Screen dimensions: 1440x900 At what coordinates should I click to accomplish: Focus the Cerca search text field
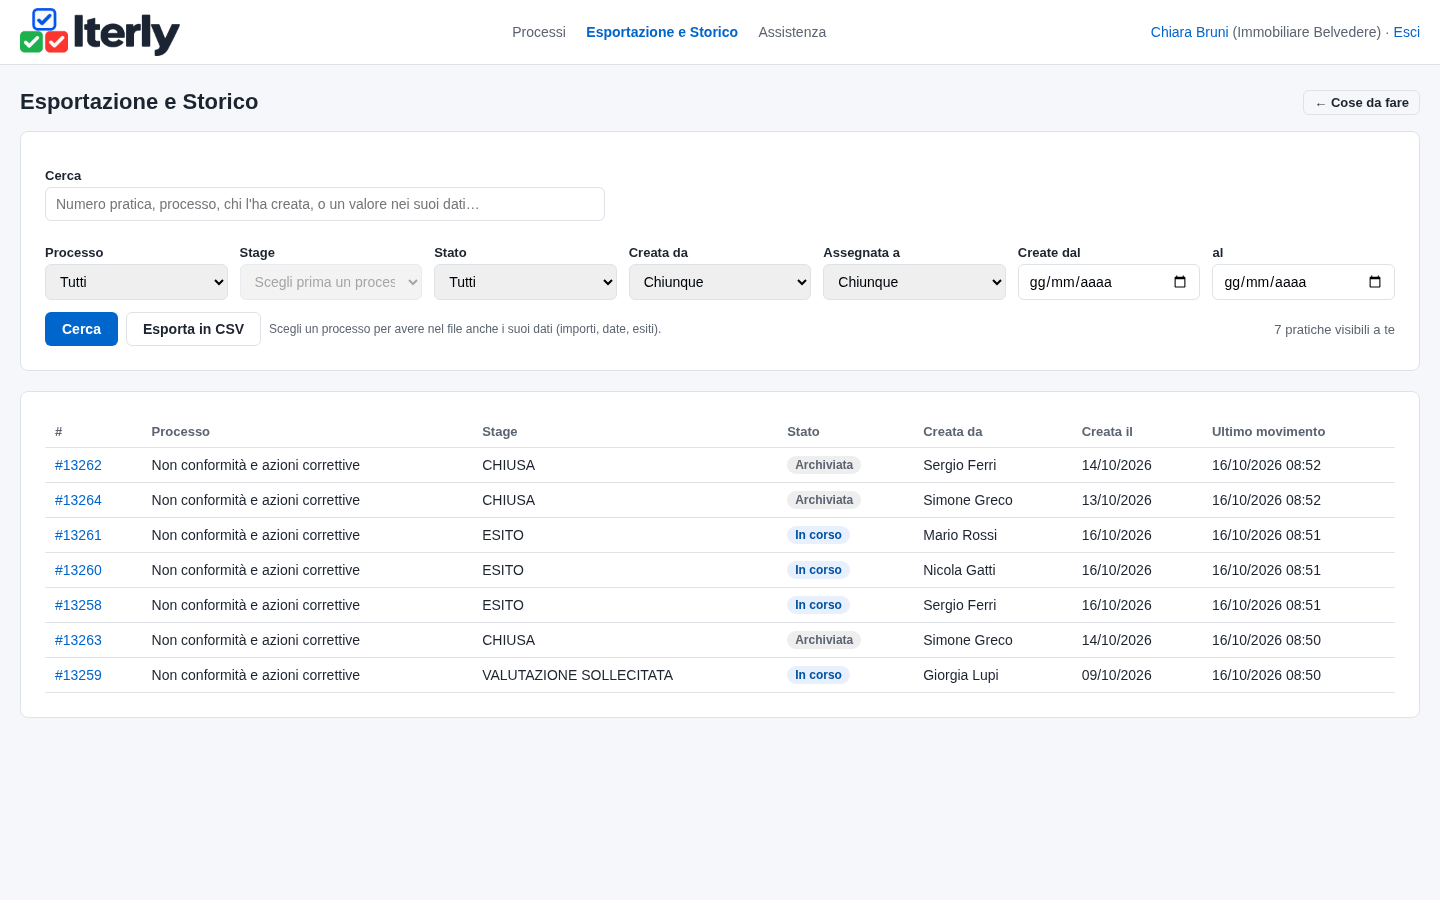point(325,204)
